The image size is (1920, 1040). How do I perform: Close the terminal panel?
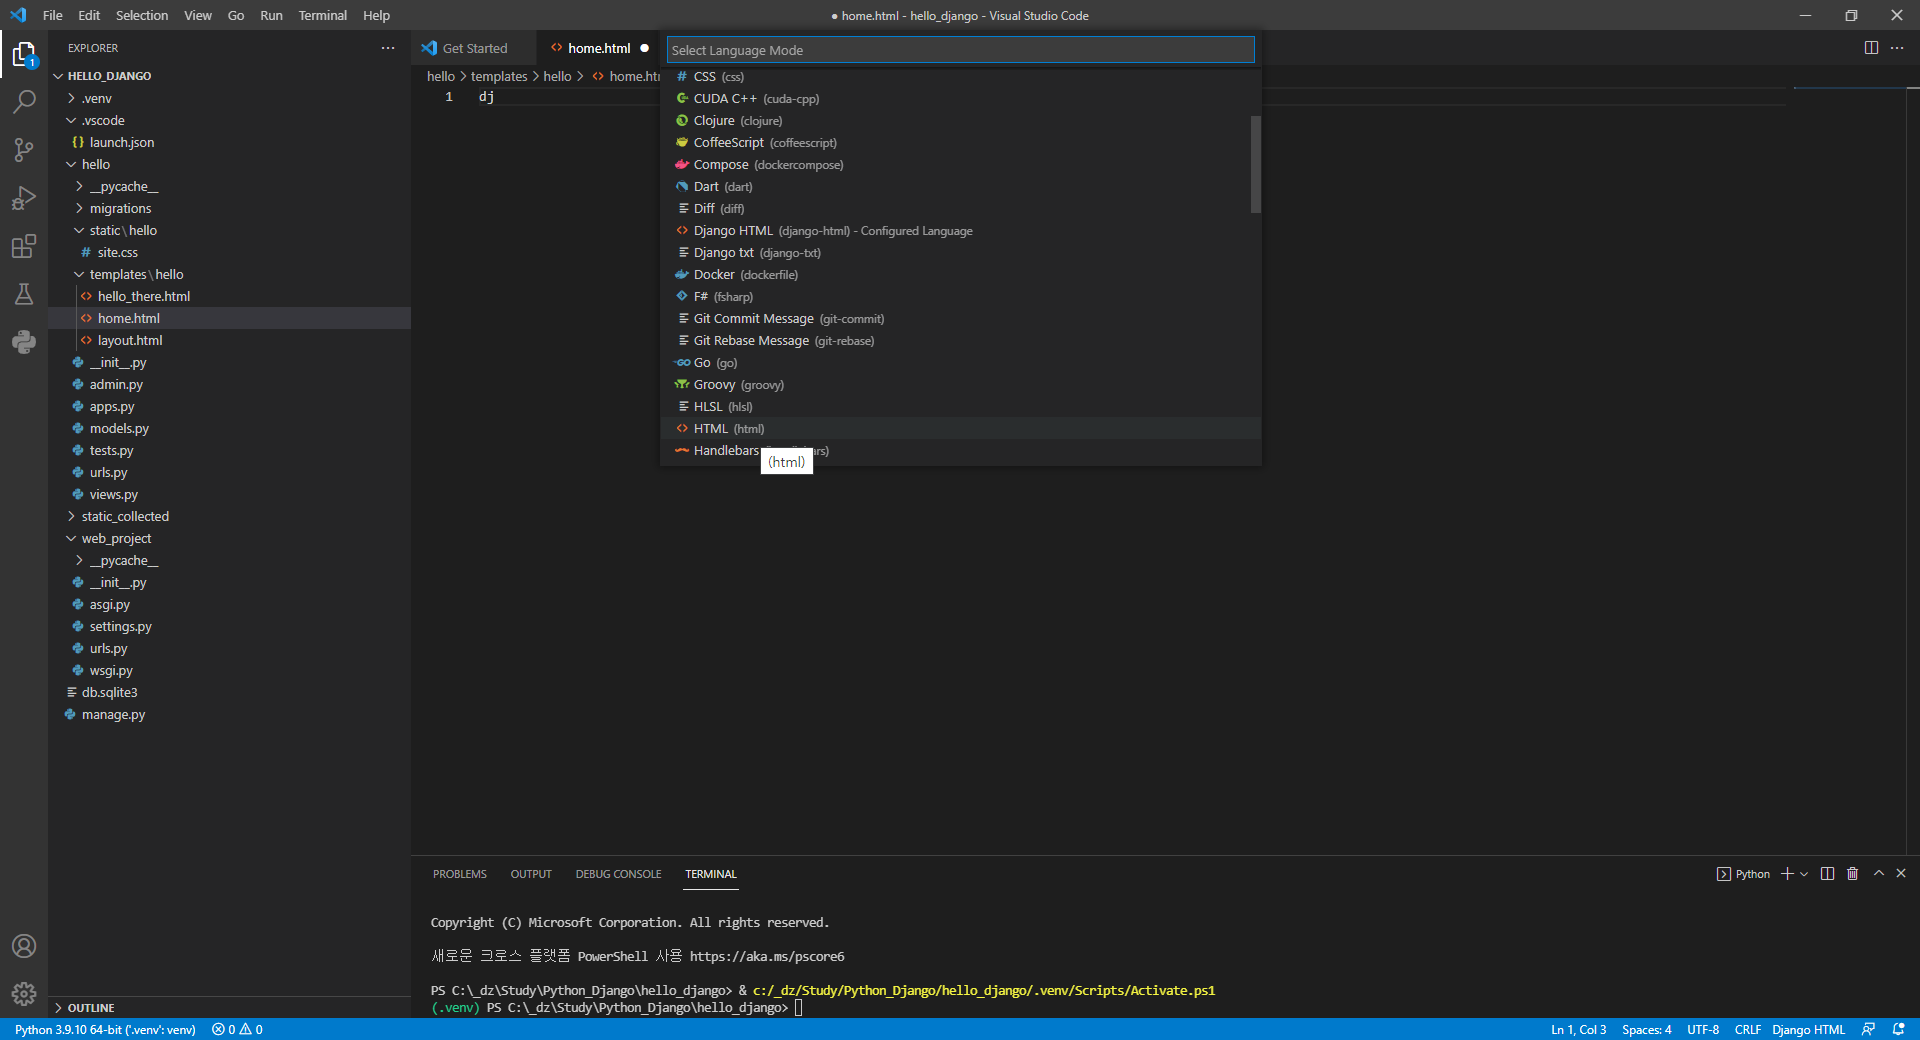click(1901, 874)
